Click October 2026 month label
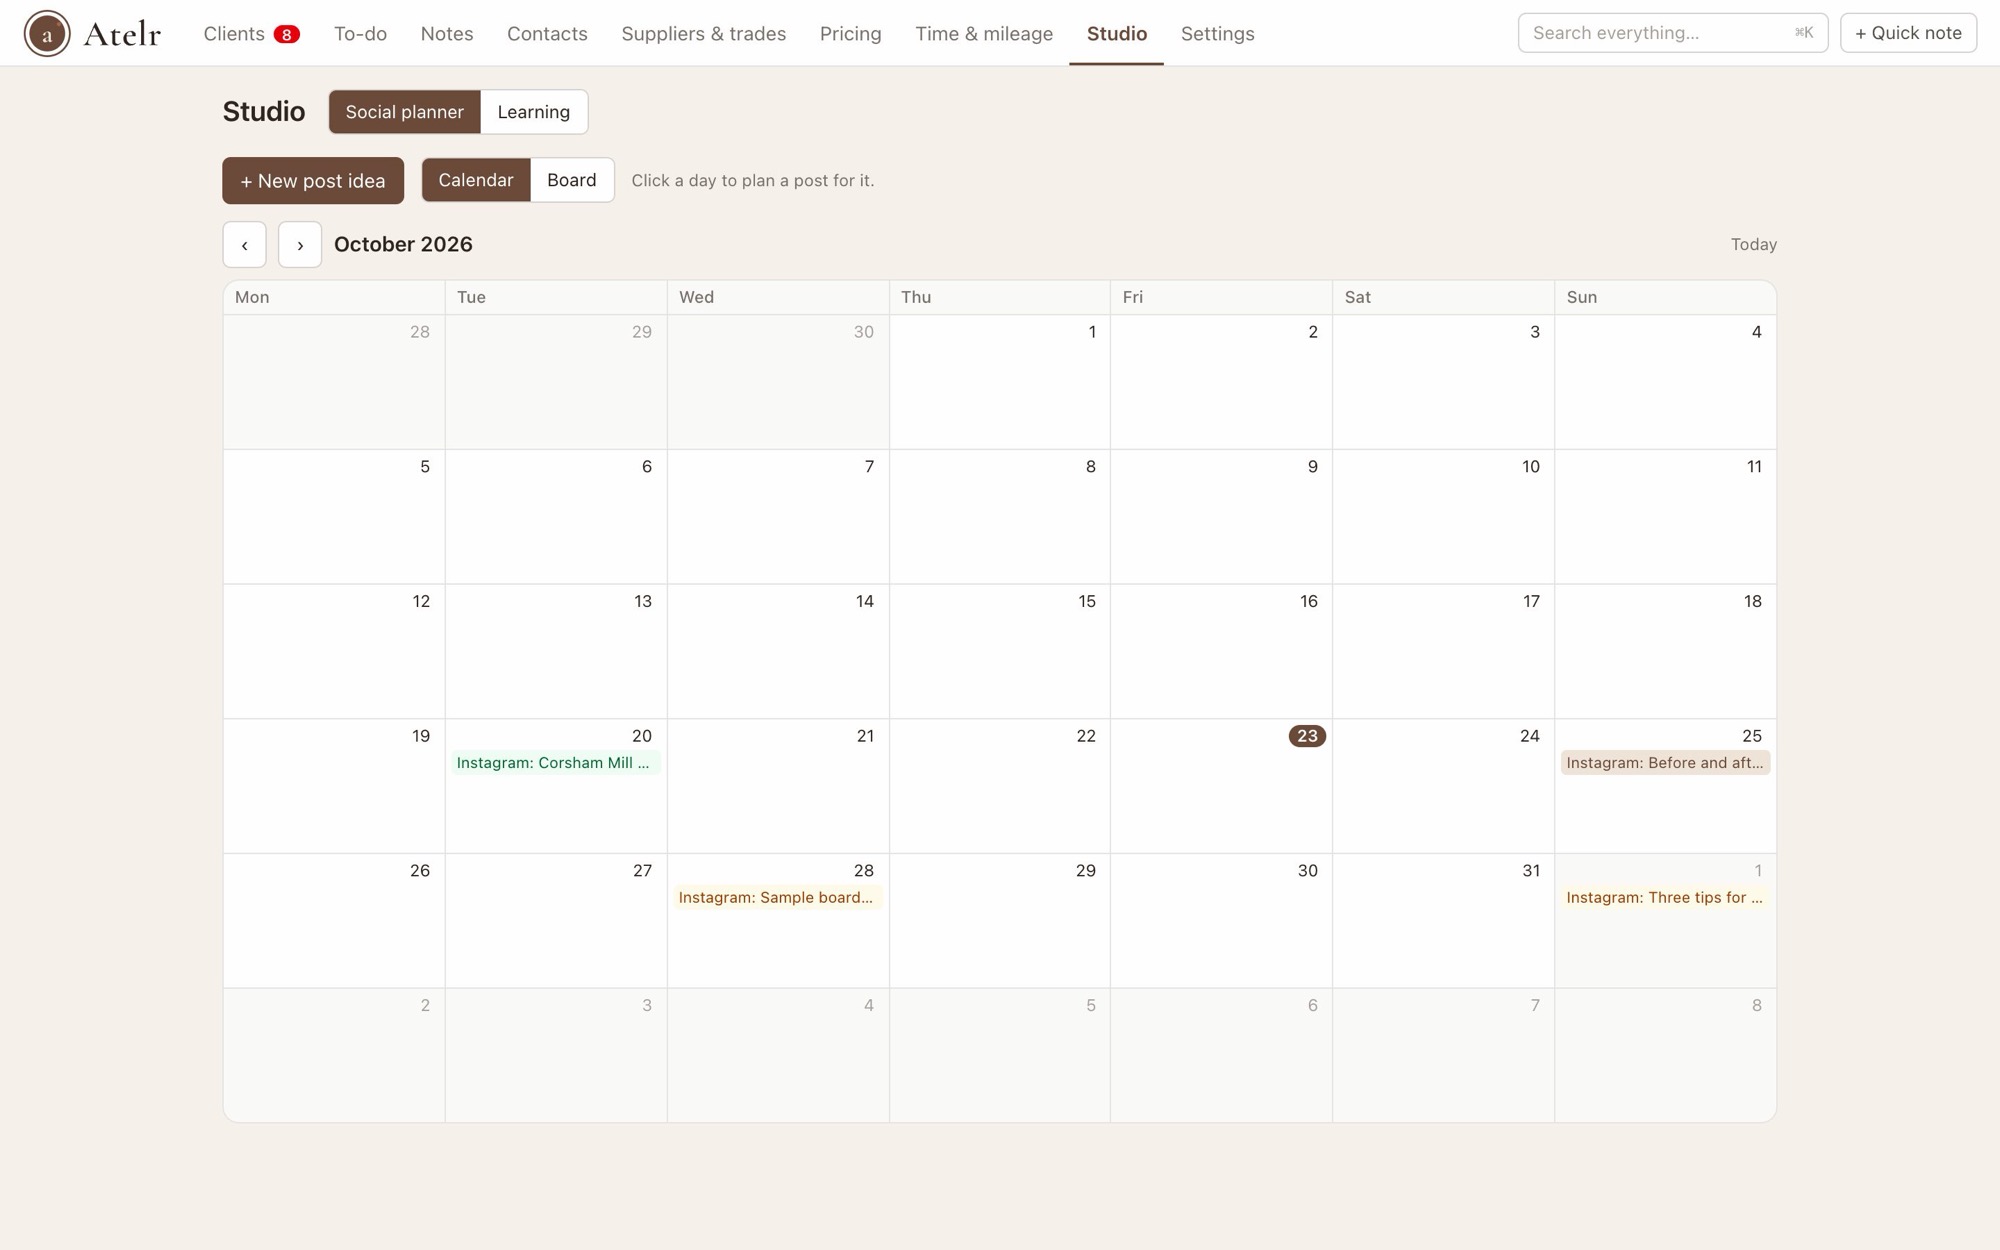The height and width of the screenshot is (1250, 2000). [403, 245]
